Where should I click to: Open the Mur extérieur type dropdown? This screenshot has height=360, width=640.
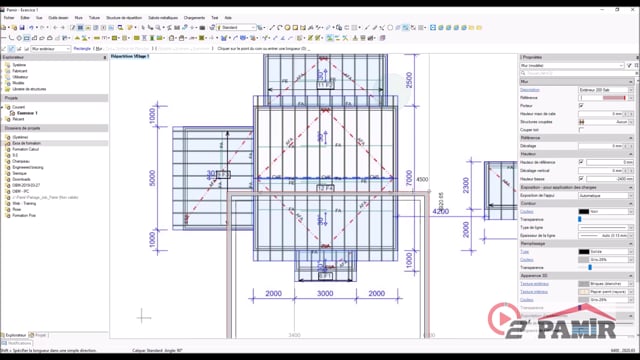click(x=51, y=49)
